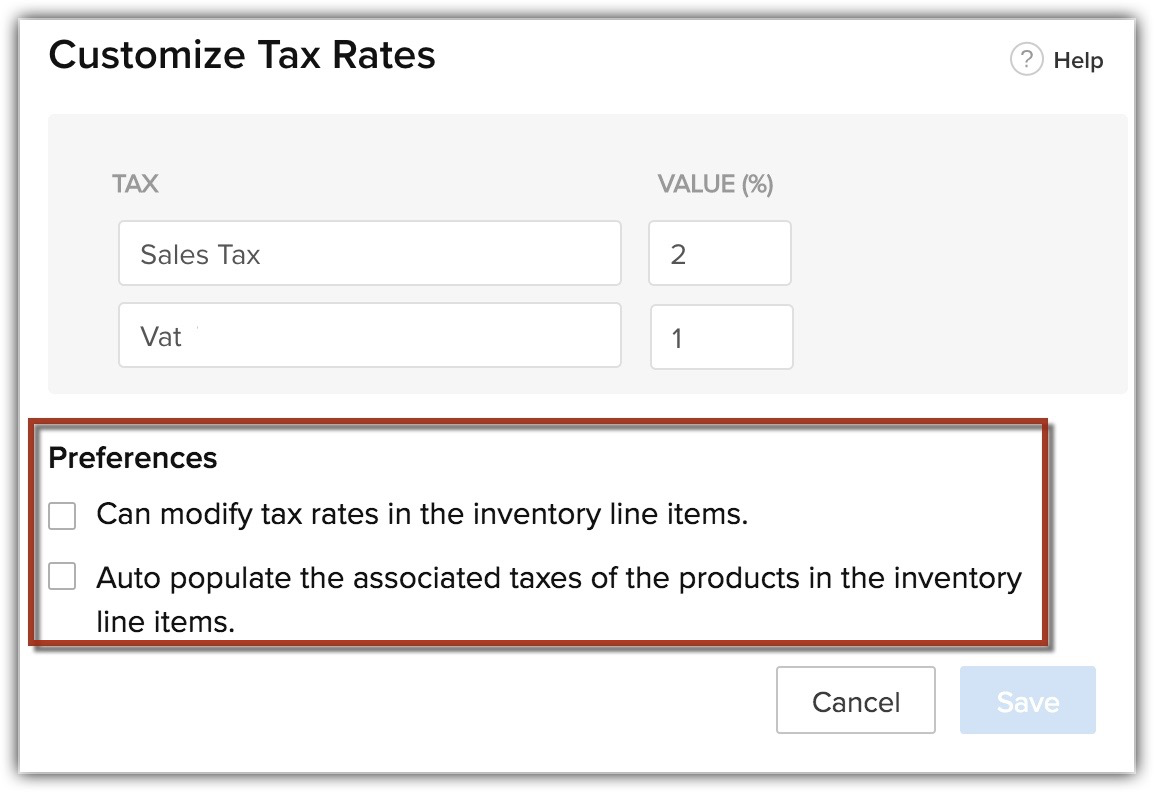
Task: Click the 'Auto populate the associated taxes' label text
Action: pos(558,578)
